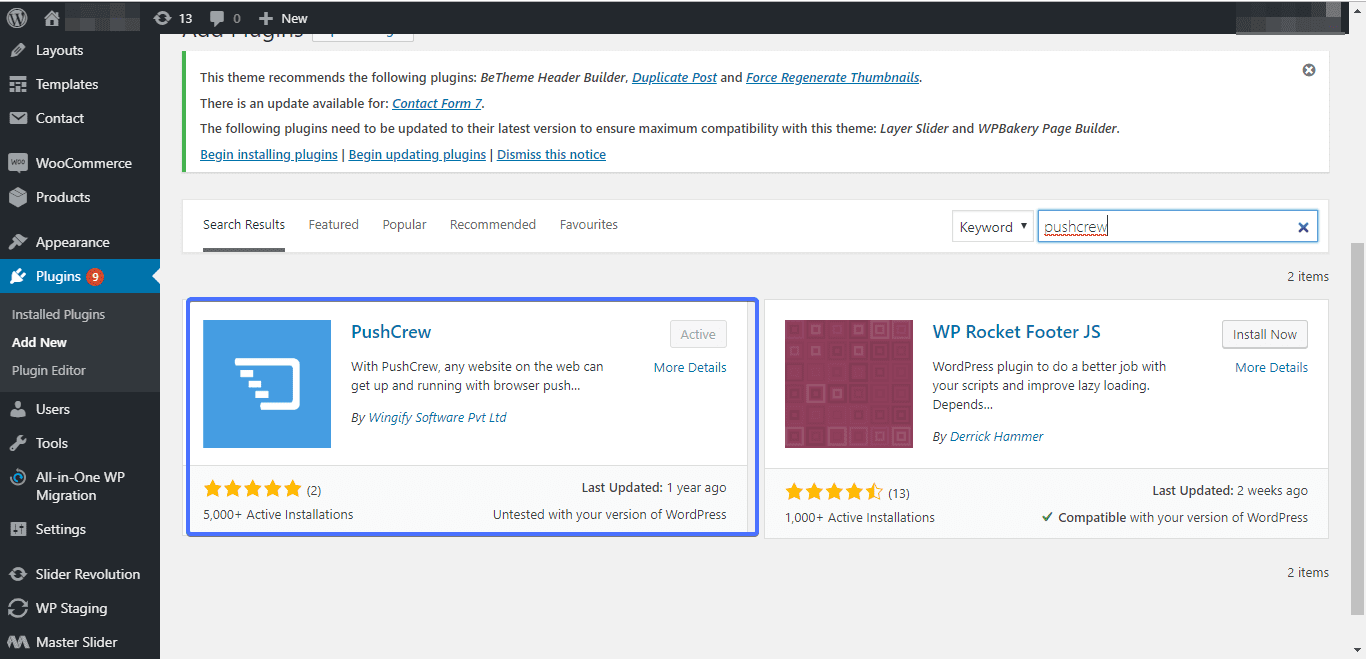1366x659 pixels.
Task: Click the '1,000+ Active Installations' text
Action: 860,517
